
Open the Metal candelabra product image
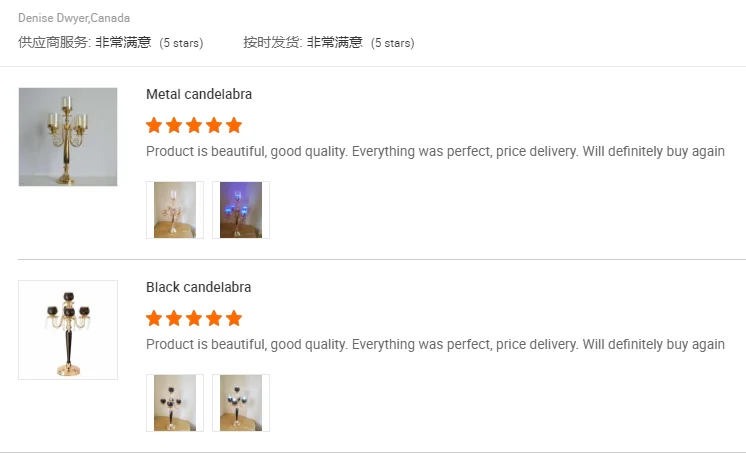[68, 137]
